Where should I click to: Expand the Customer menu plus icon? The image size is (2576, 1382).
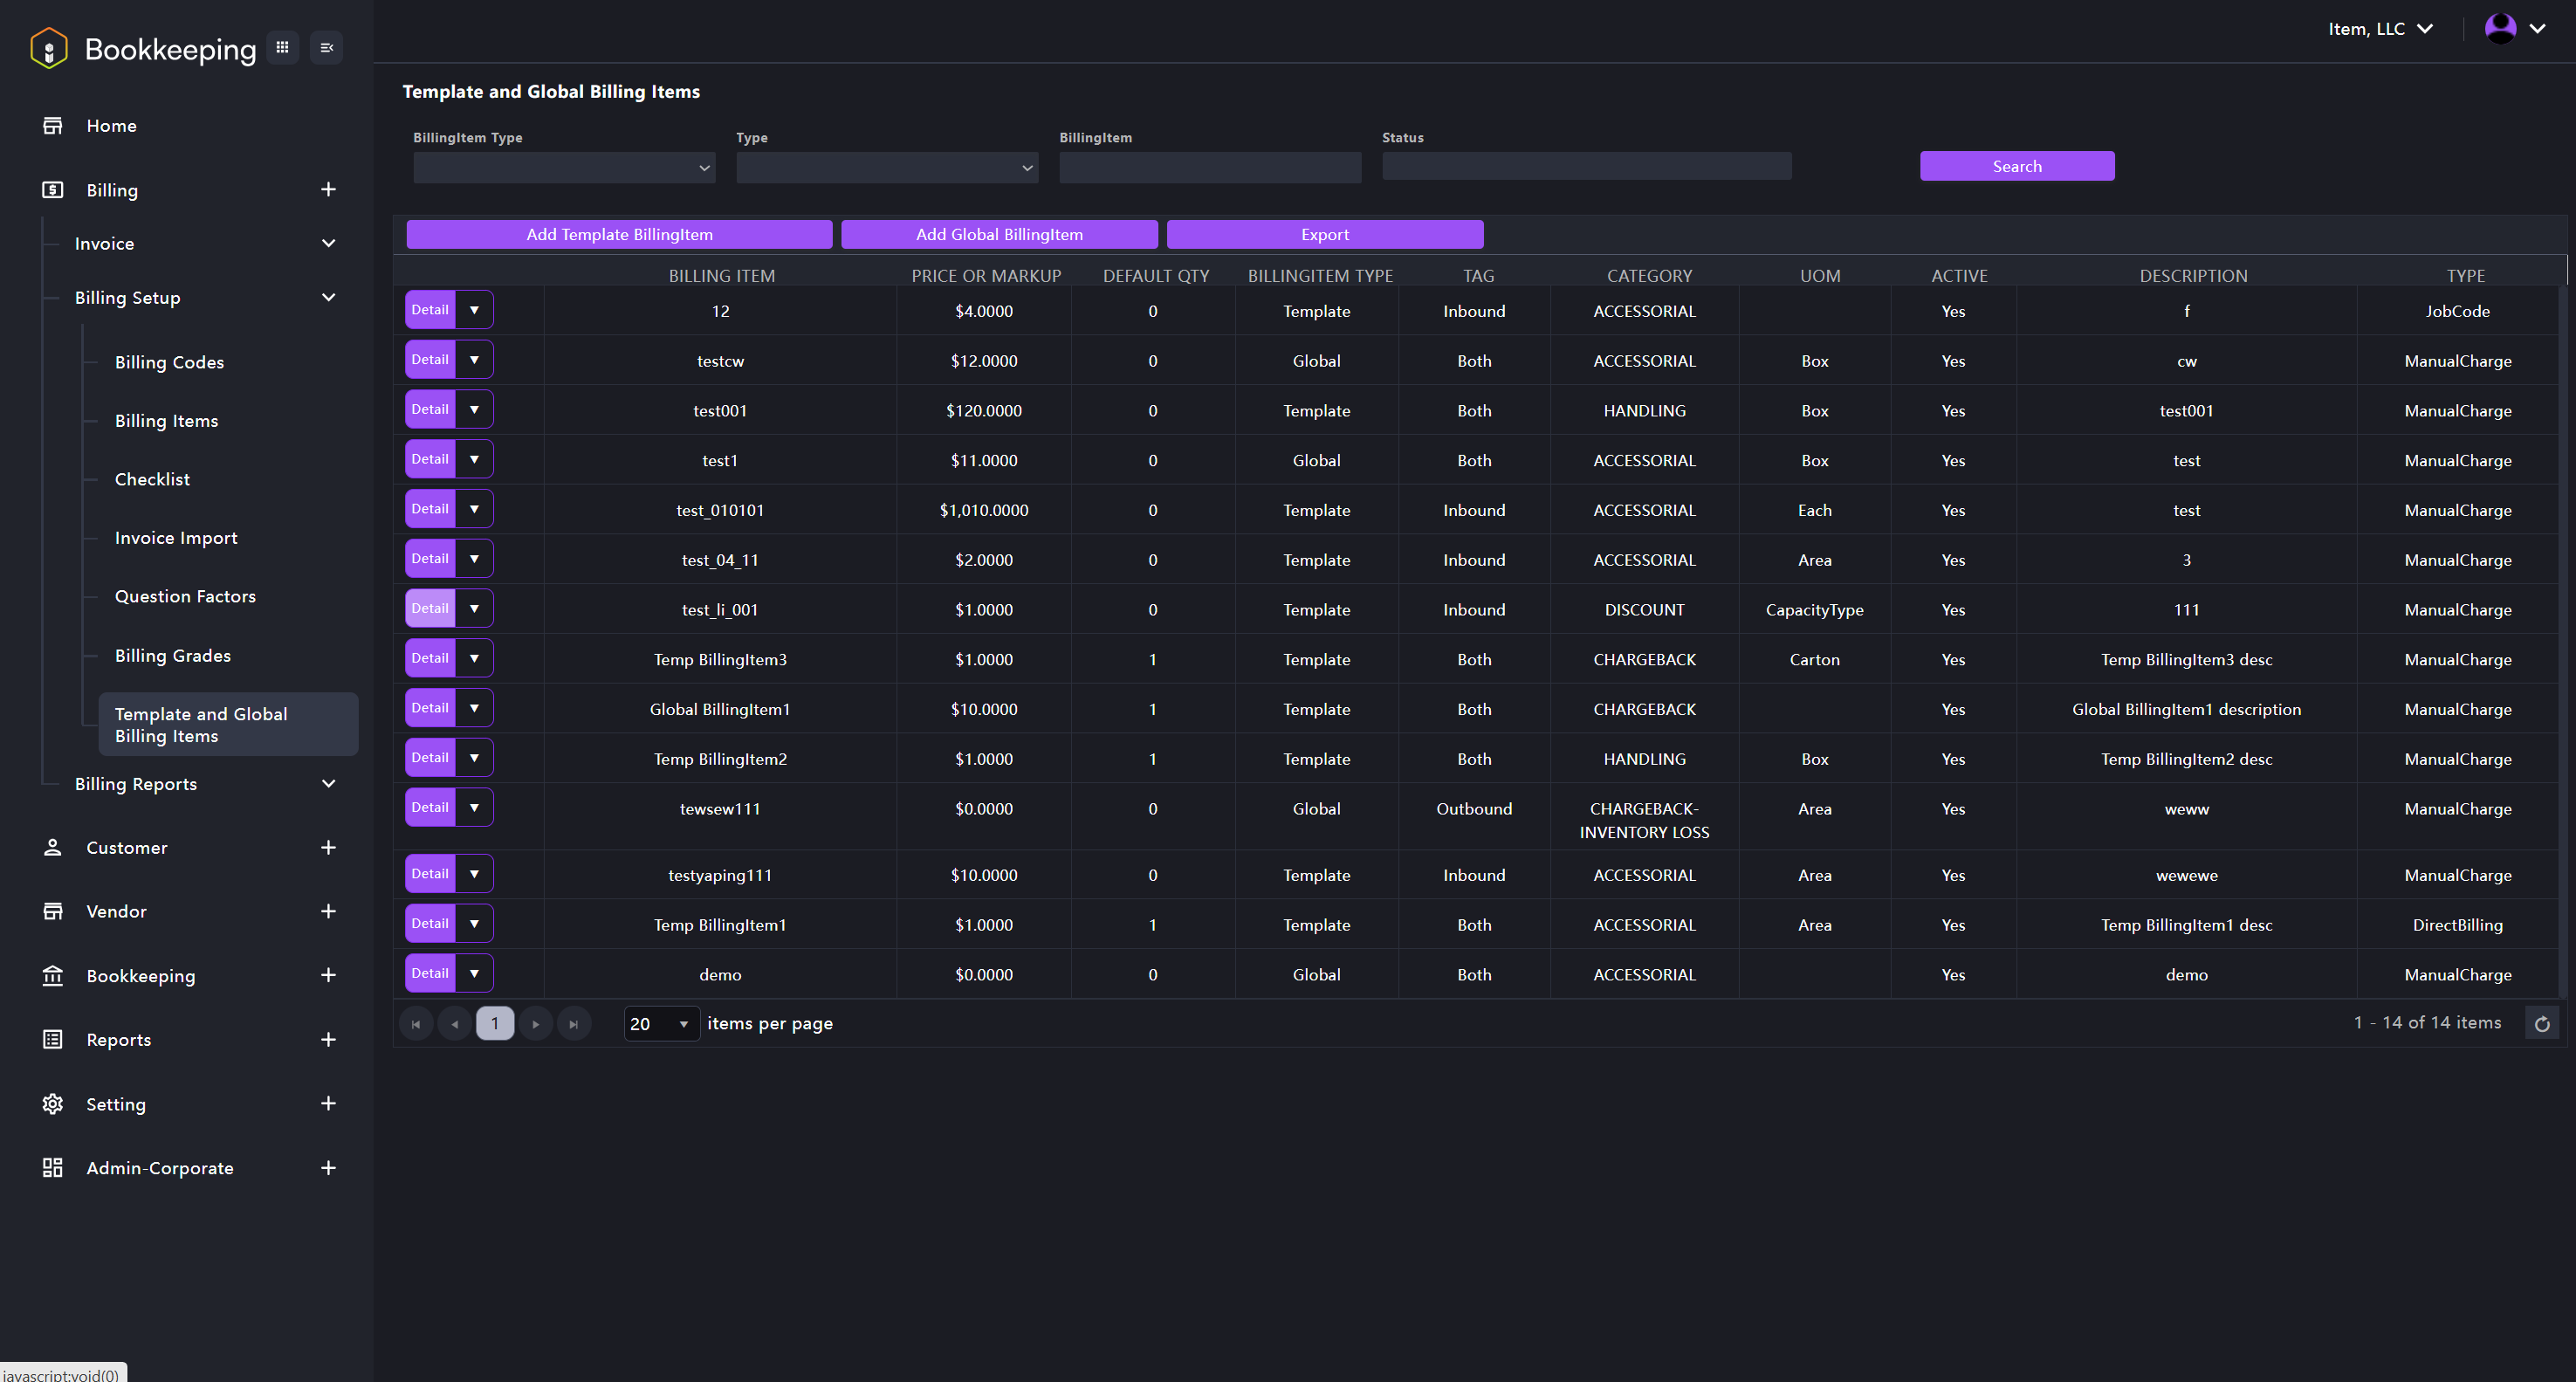tap(328, 847)
